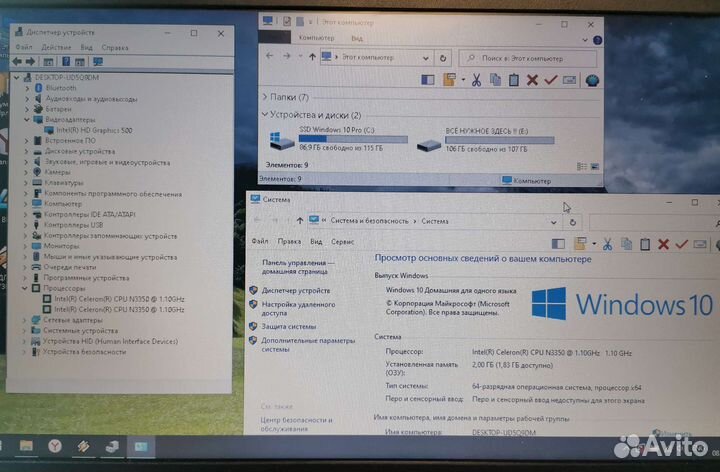The width and height of the screenshot is (720, 472).
Task: Click the red checkmark icon in Этот компьютер toolbar
Action: tap(551, 80)
